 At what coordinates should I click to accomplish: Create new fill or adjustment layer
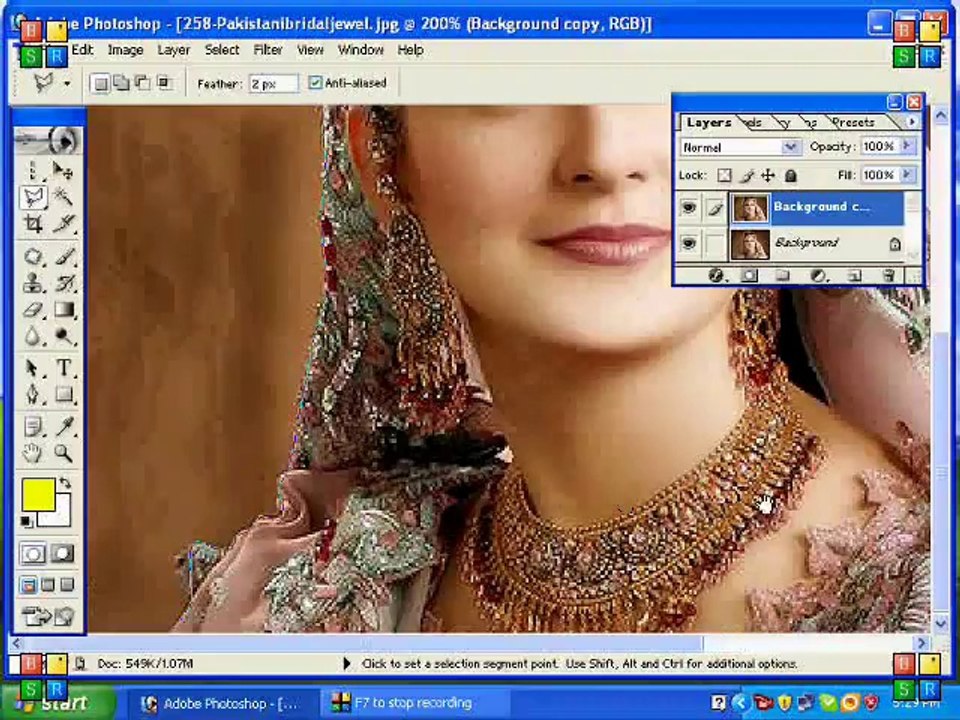tap(818, 276)
